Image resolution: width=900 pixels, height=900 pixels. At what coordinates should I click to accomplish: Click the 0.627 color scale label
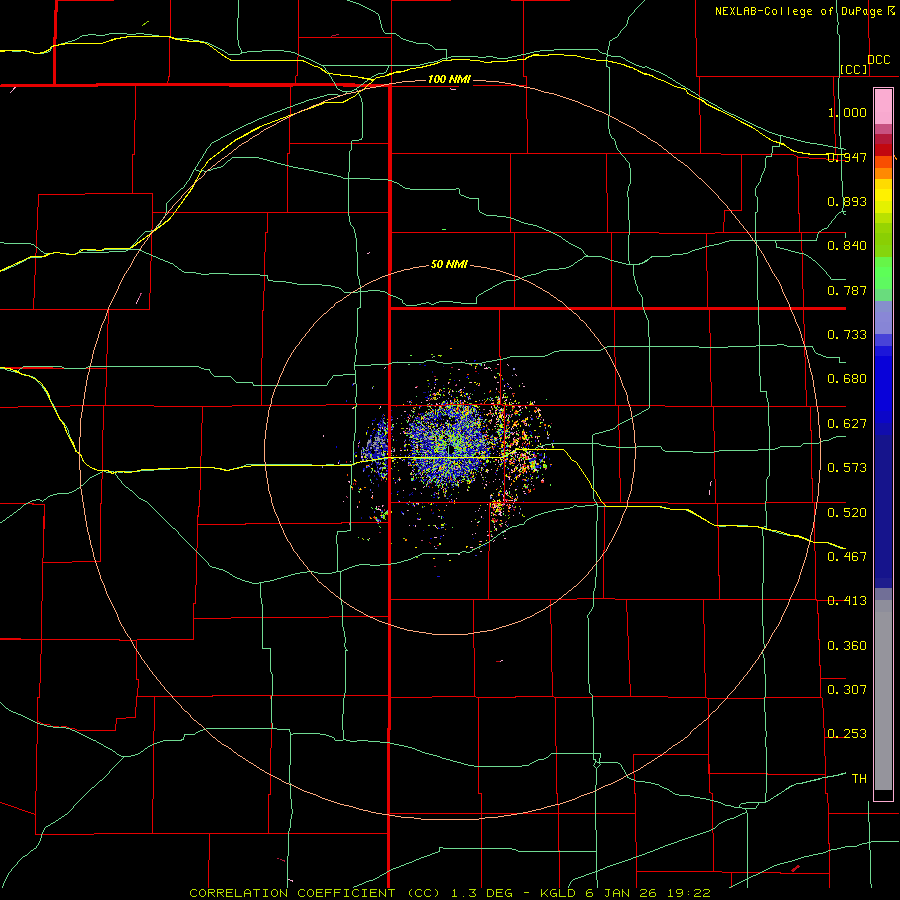pyautogui.click(x=847, y=424)
